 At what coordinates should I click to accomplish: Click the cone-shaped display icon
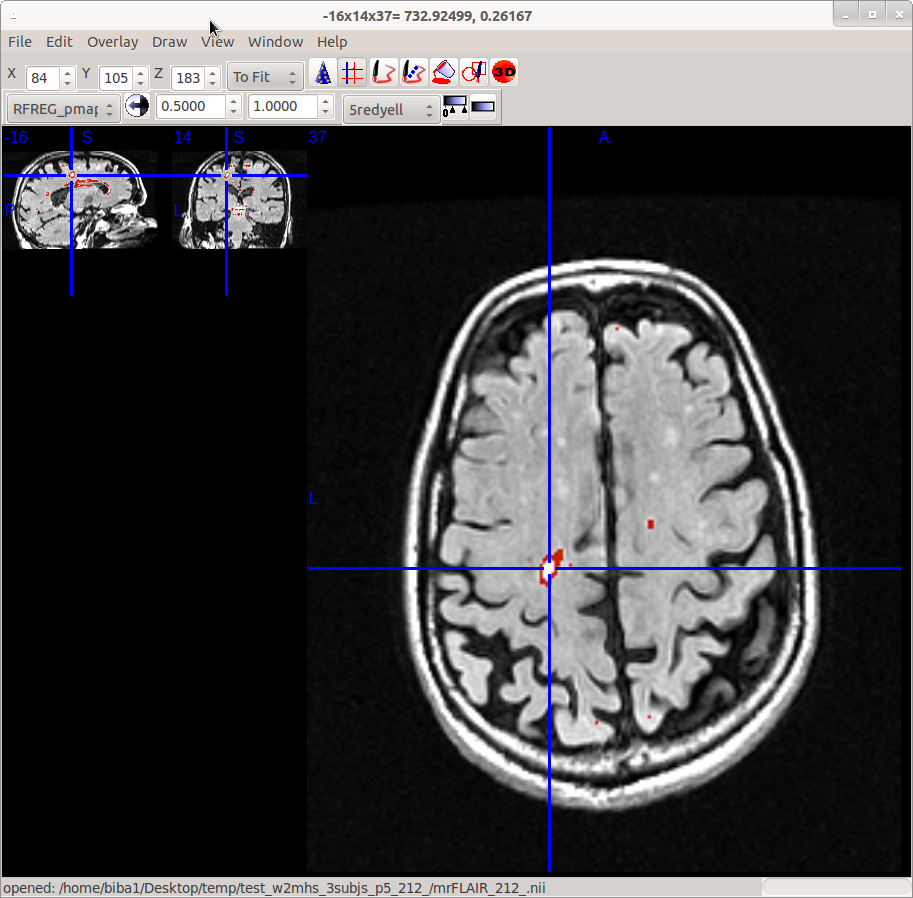pyautogui.click(x=322, y=73)
